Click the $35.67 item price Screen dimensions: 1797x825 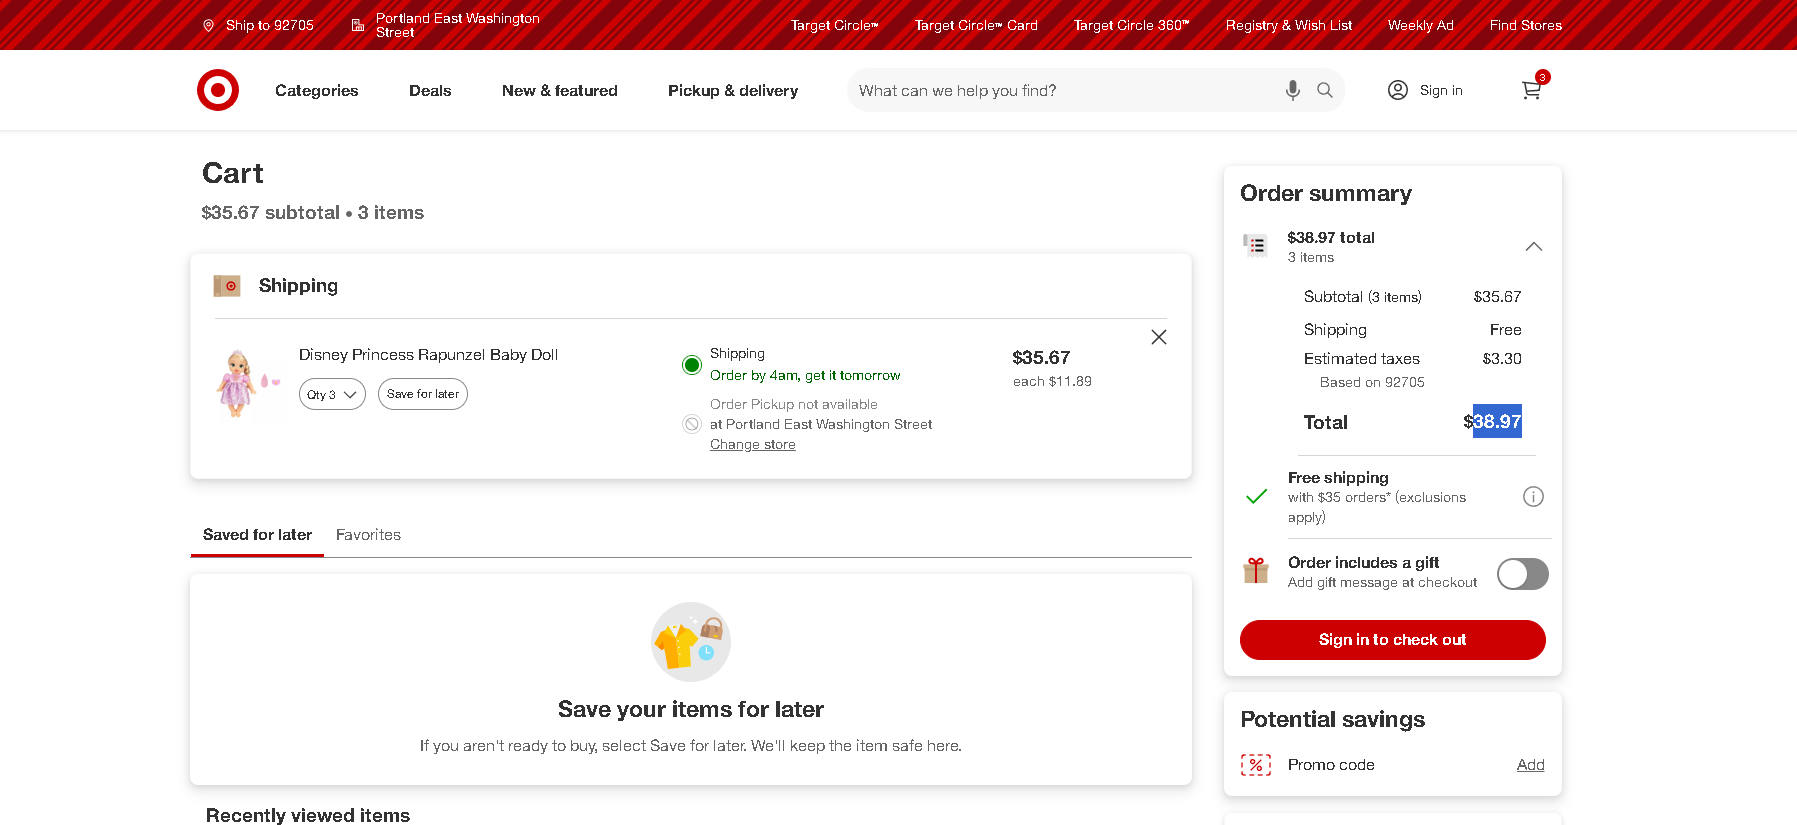(1041, 358)
